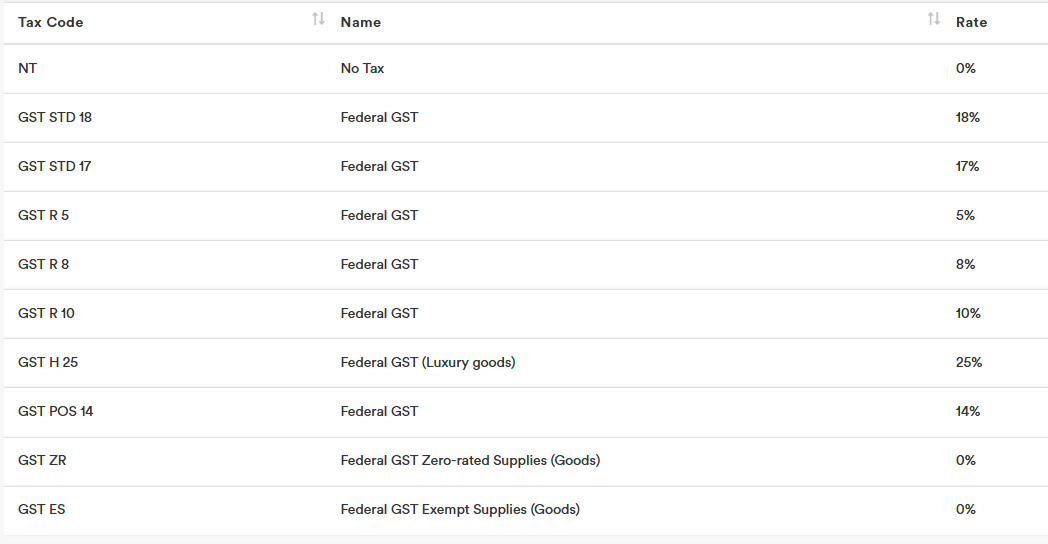Click 'Federal GST Zero-rated Supplies (Goods)' name
The width and height of the screenshot is (1048, 544).
click(x=470, y=461)
